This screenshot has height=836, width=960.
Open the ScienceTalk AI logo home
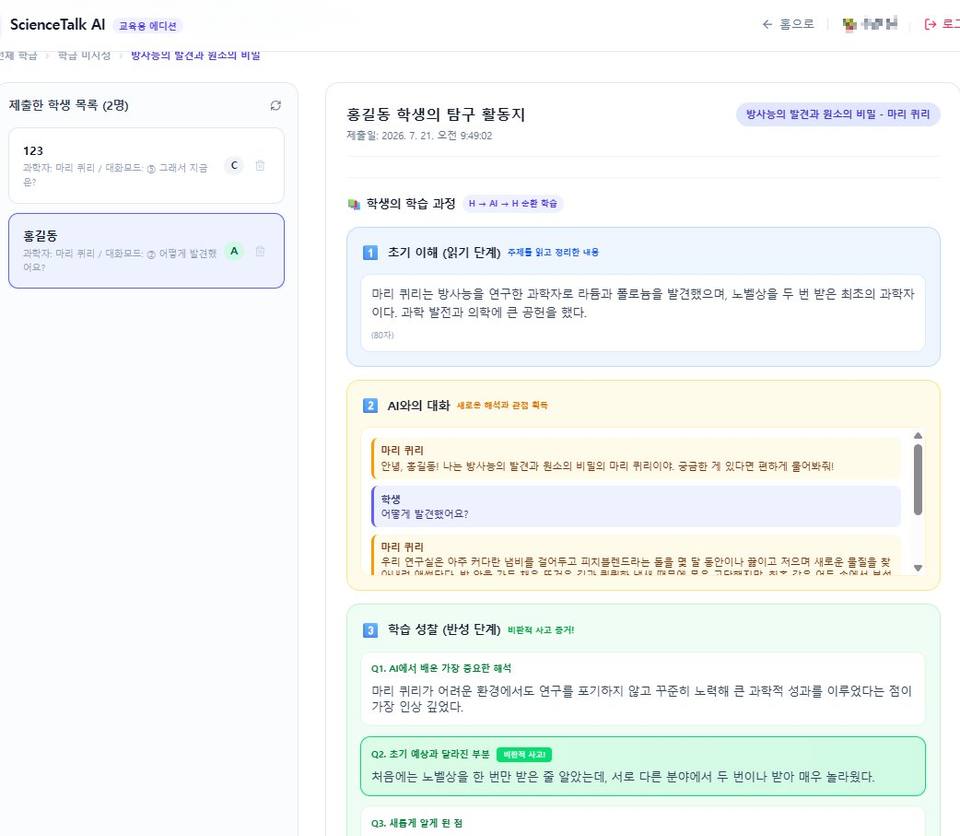point(58,24)
